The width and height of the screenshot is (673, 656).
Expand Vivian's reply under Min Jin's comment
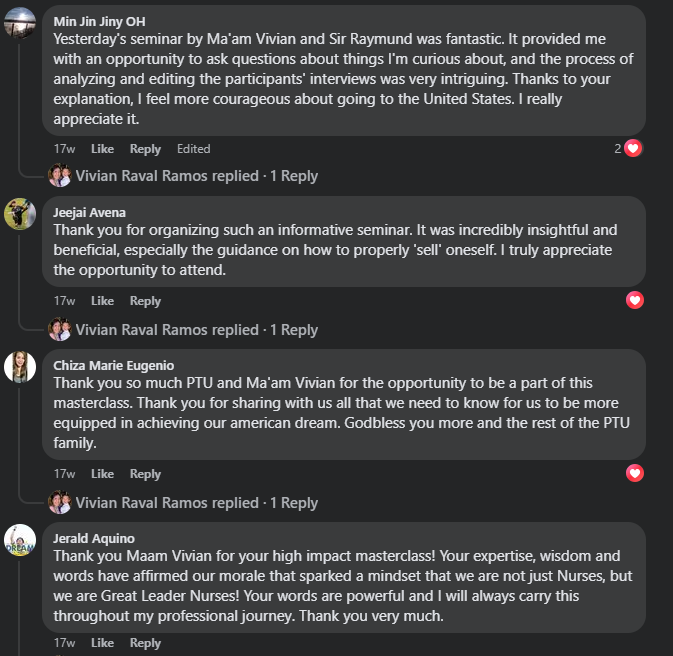[196, 176]
